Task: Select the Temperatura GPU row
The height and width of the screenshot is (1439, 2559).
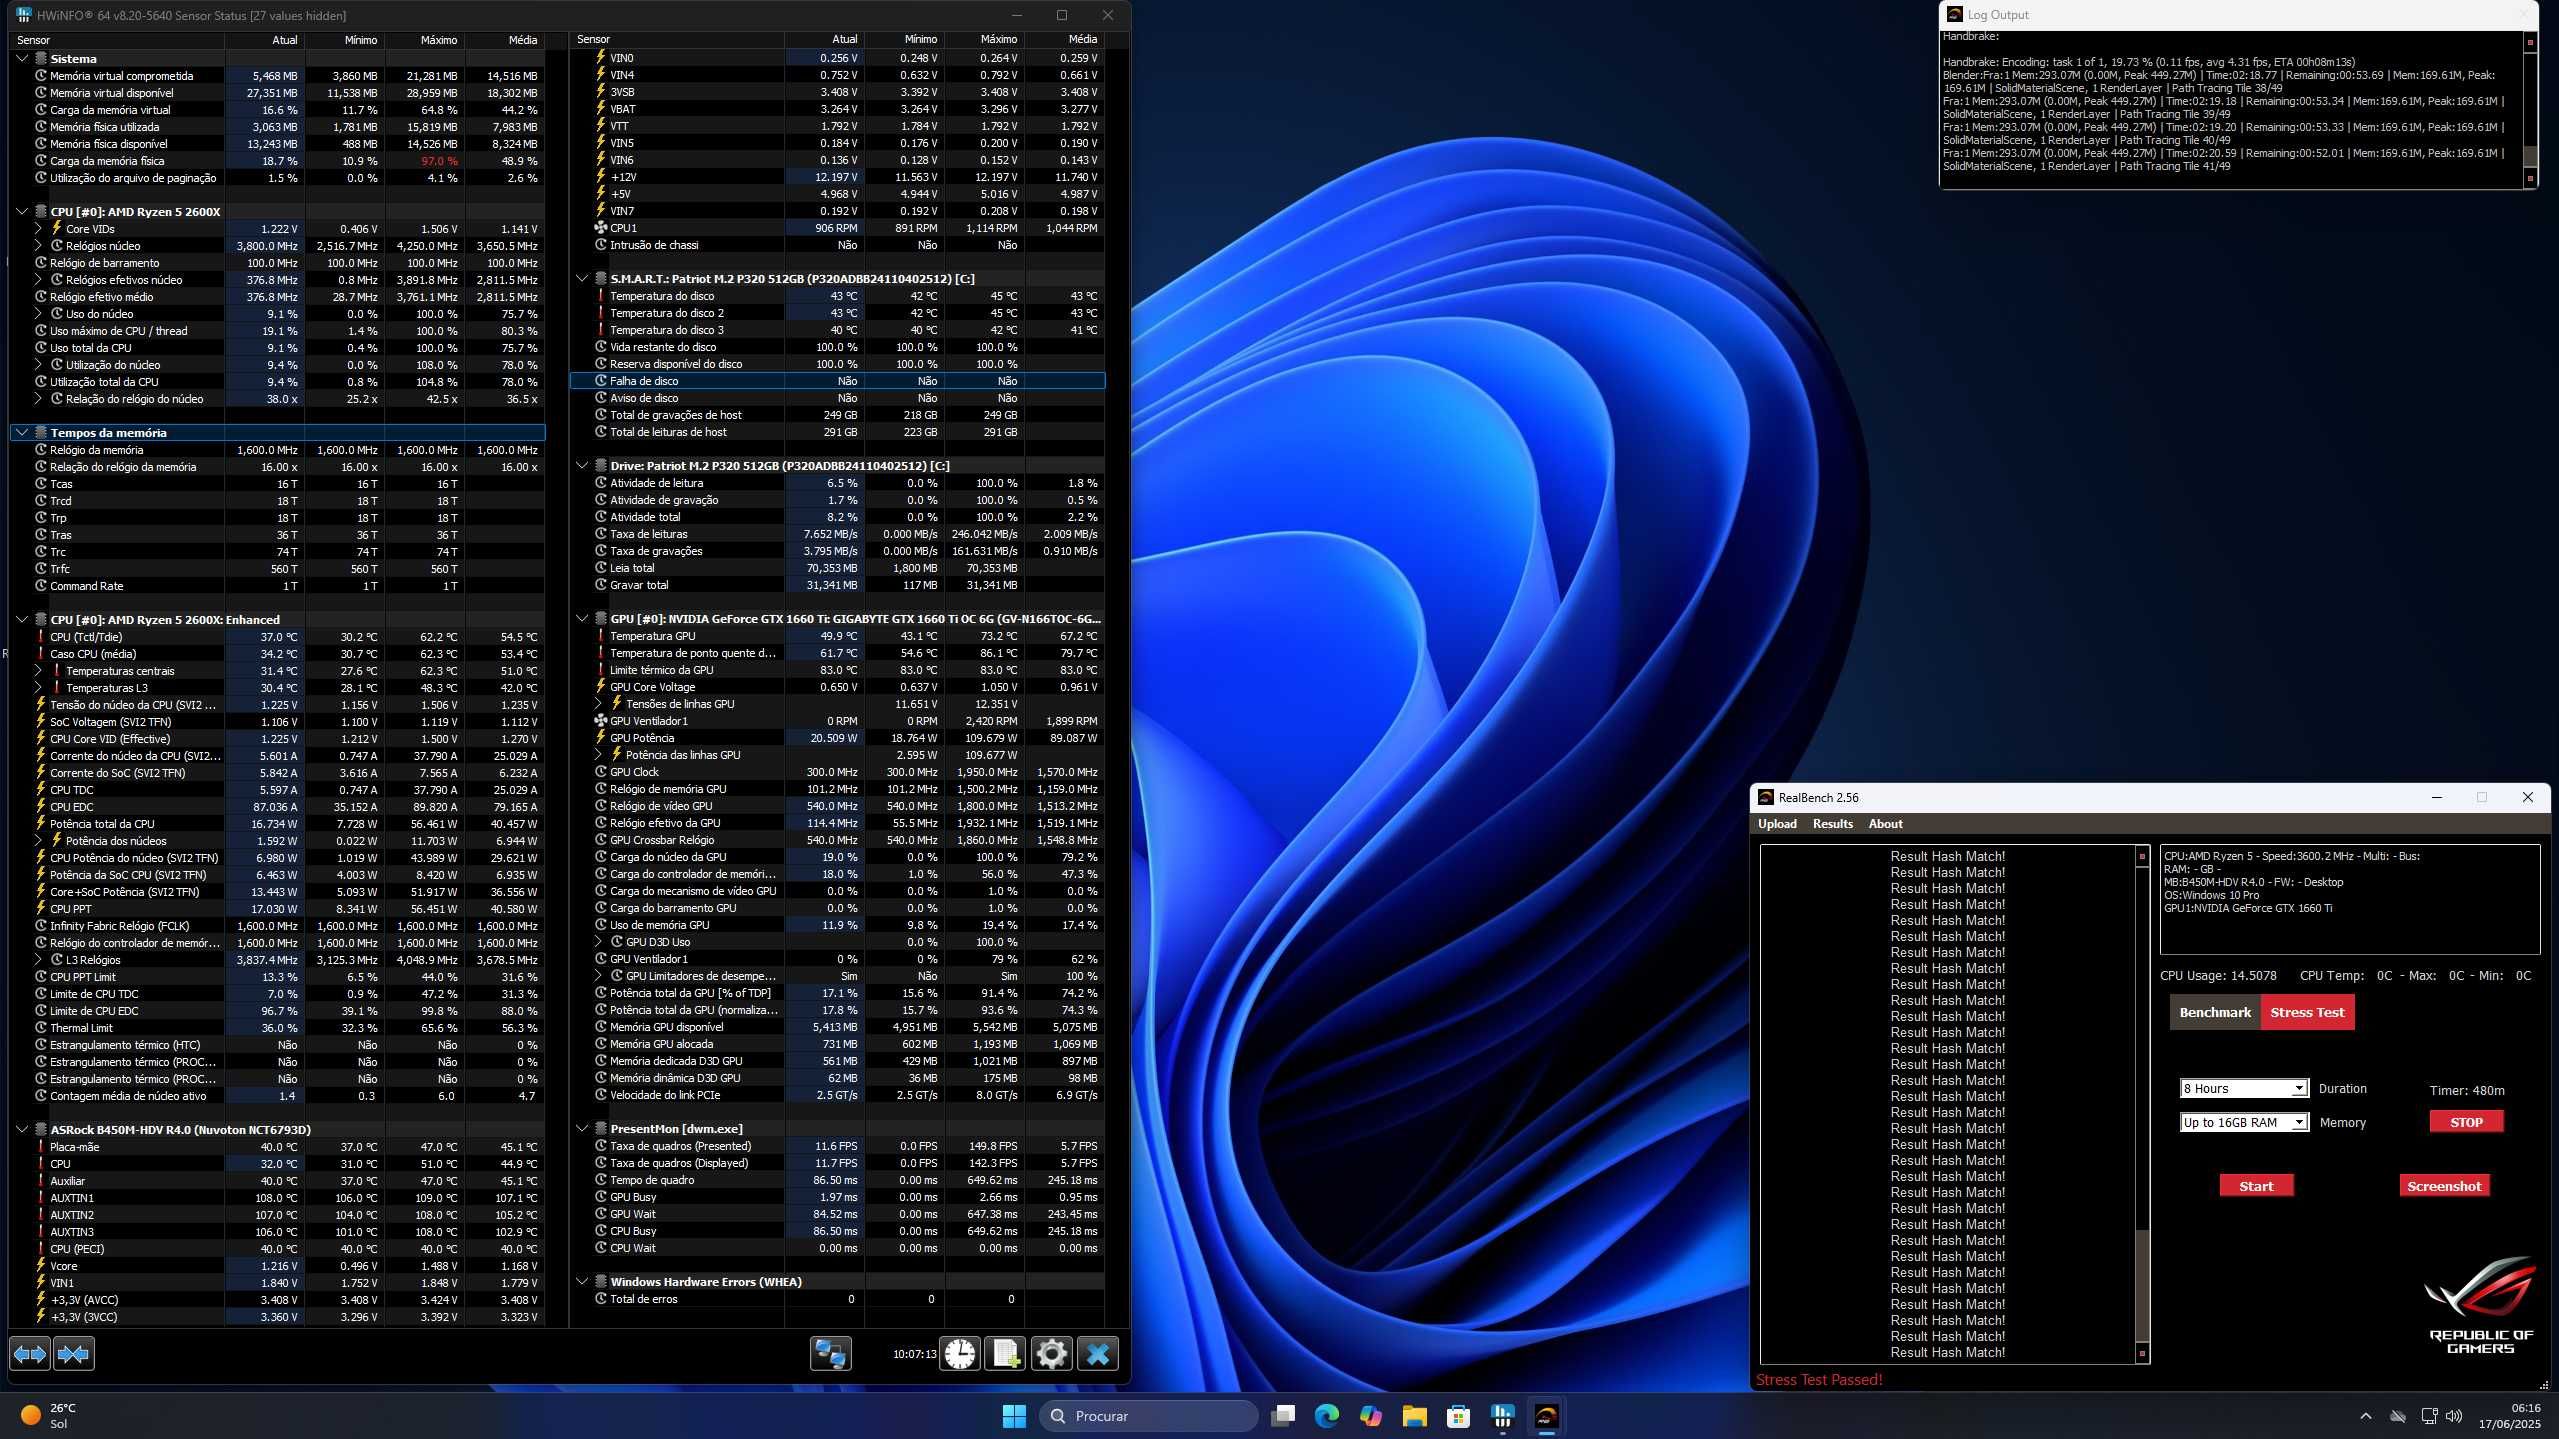Action: click(x=837, y=636)
